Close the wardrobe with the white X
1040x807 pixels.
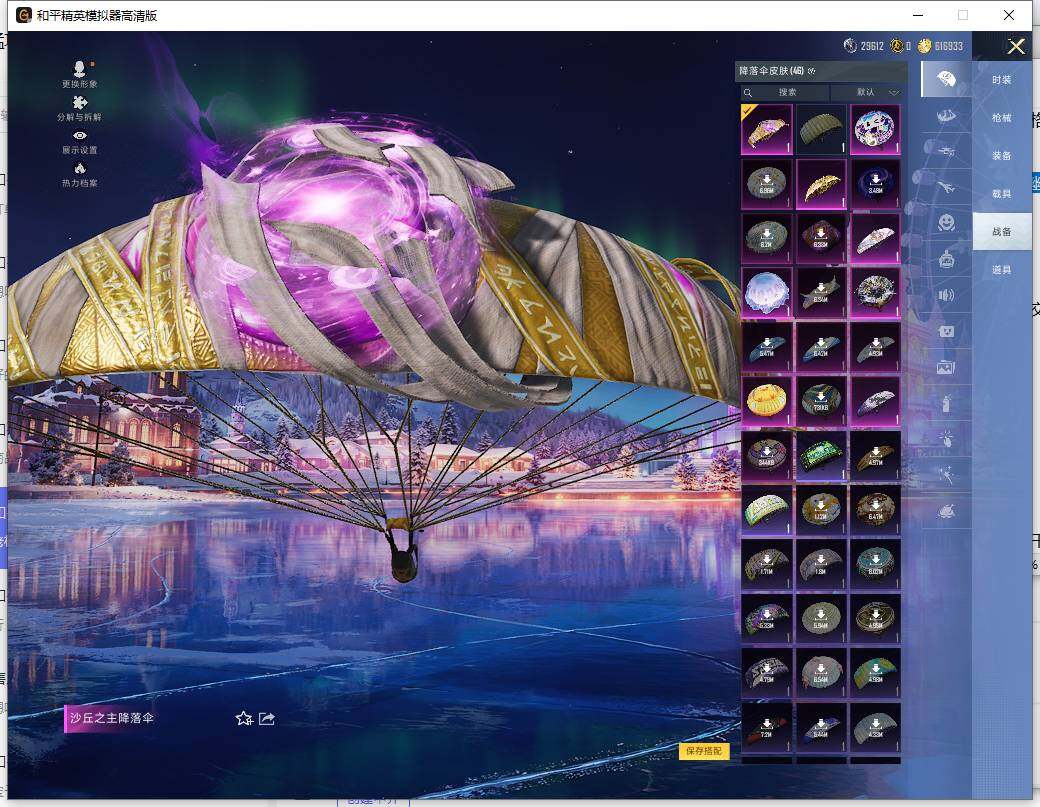coord(1016,46)
